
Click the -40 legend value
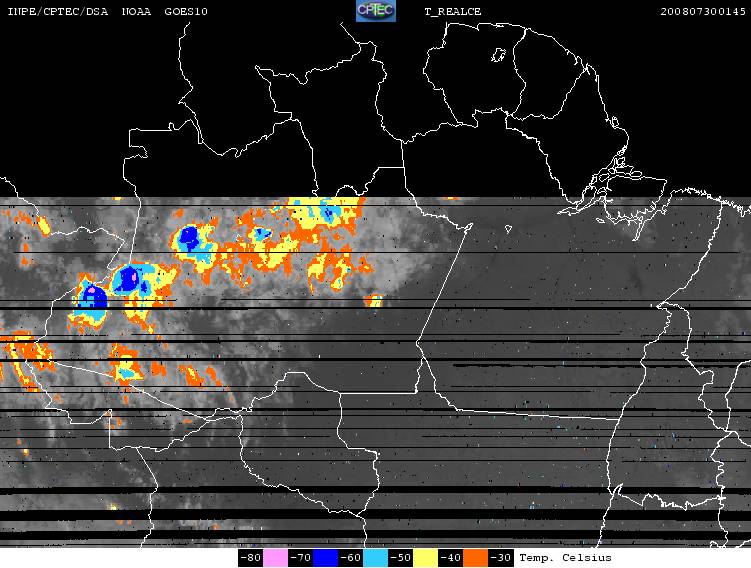450,558
